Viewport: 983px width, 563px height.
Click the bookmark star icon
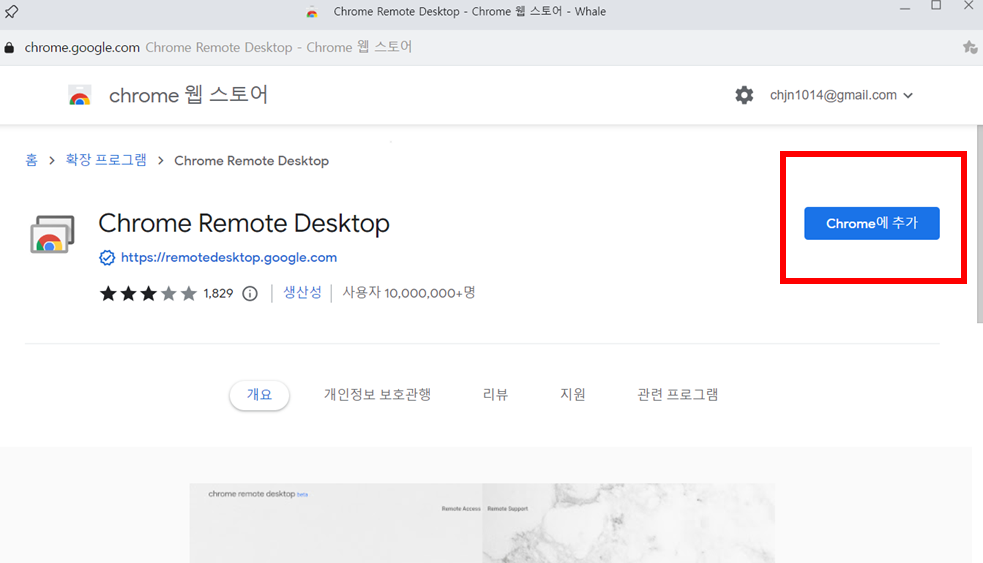[970, 47]
